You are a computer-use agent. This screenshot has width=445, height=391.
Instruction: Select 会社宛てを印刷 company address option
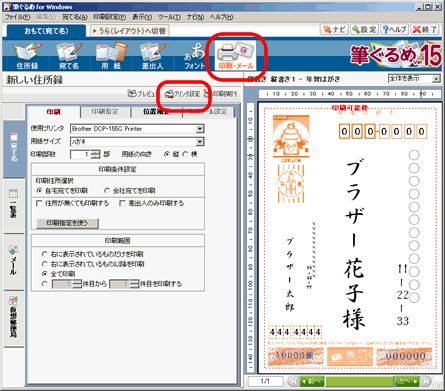pyautogui.click(x=107, y=191)
